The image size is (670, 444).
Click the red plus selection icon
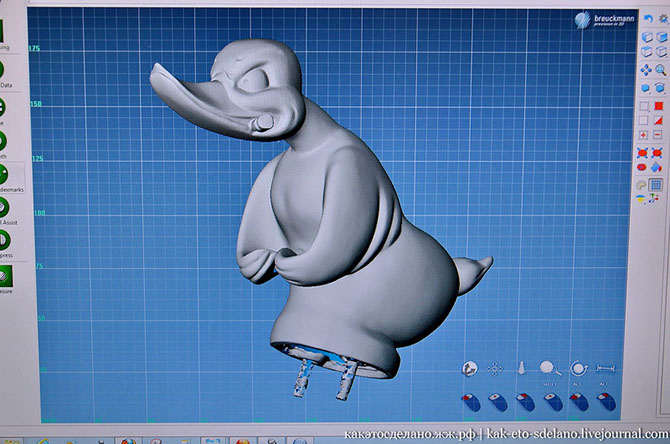pos(643,135)
